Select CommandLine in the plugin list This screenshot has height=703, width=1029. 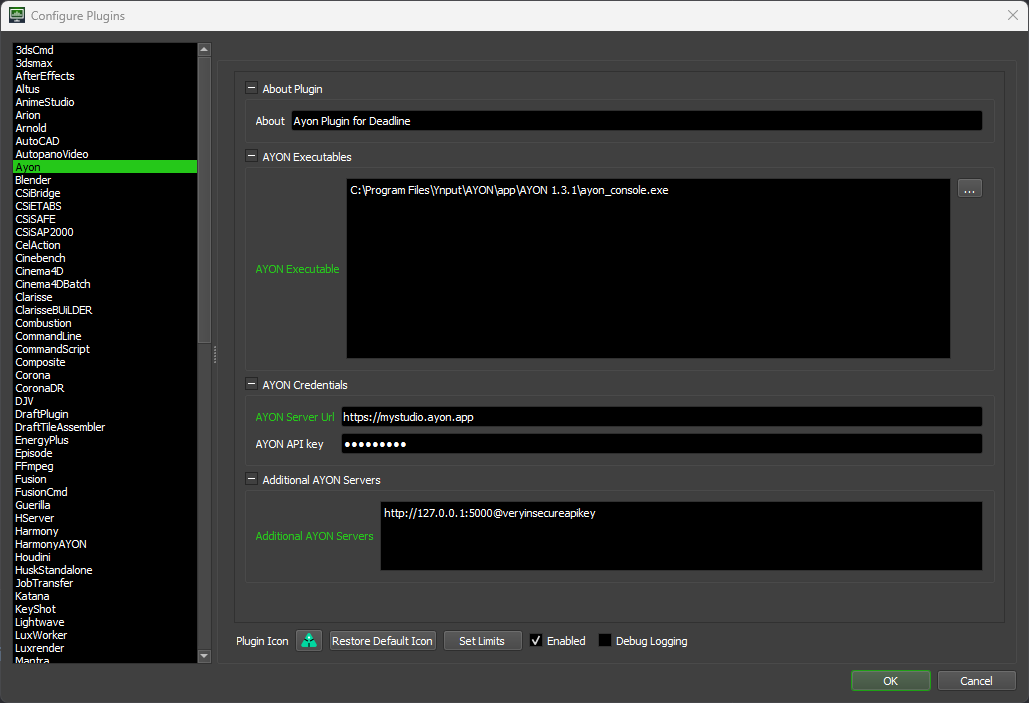pyautogui.click(x=105, y=336)
